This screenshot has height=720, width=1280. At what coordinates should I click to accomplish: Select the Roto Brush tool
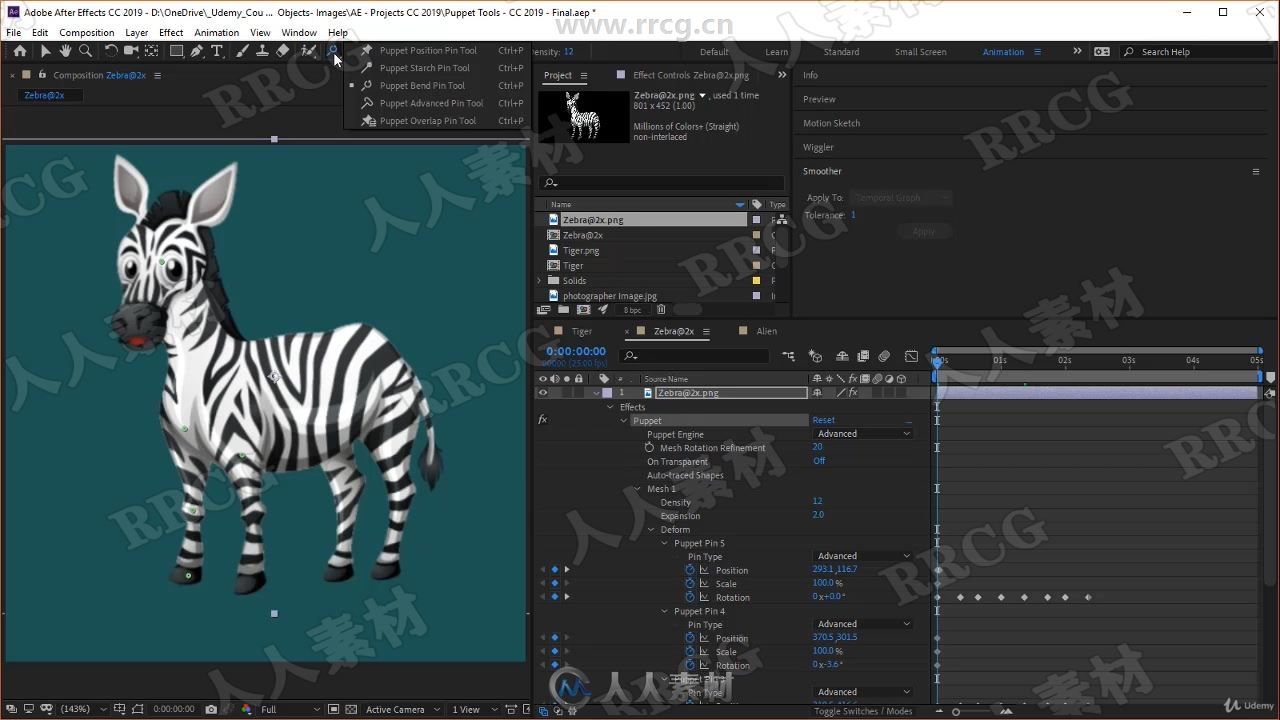(308, 51)
